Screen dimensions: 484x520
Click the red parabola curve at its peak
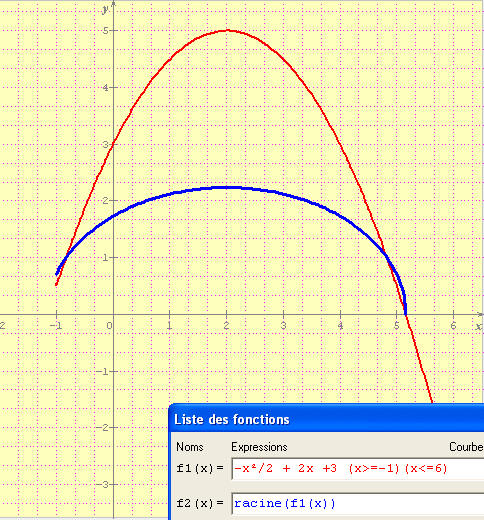click(x=227, y=30)
